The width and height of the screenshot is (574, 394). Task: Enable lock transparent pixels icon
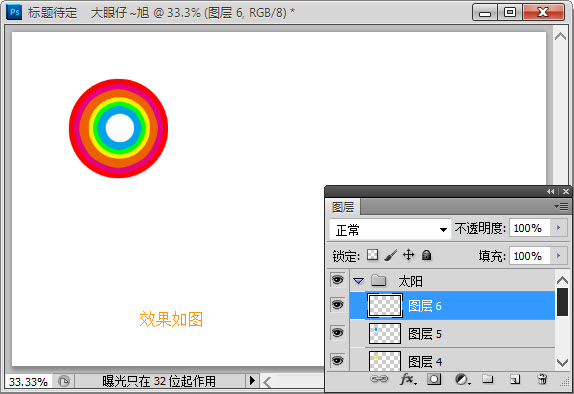(372, 254)
